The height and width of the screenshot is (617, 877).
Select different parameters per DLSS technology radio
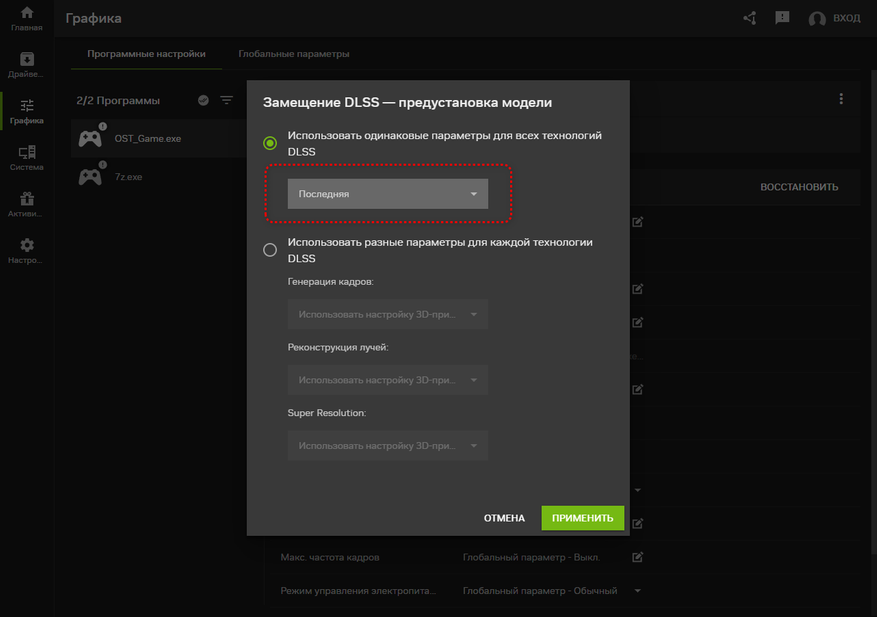tap(270, 249)
